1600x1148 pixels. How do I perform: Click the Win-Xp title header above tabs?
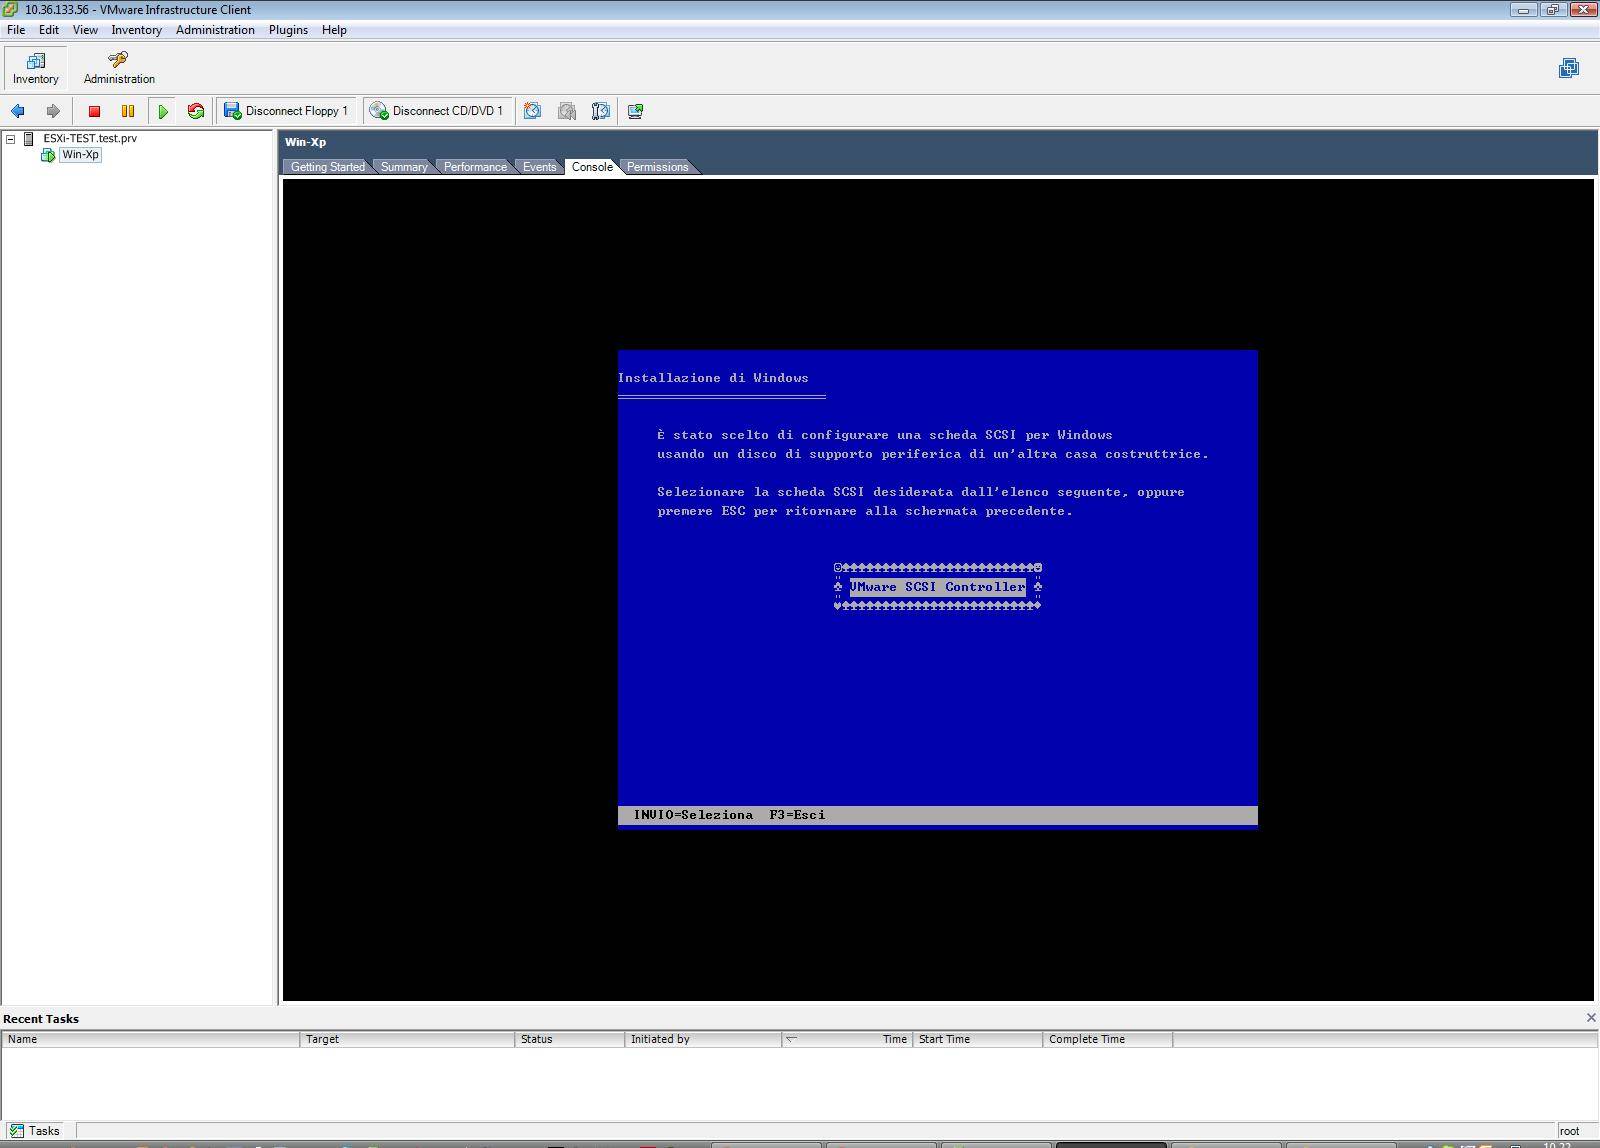tap(305, 142)
